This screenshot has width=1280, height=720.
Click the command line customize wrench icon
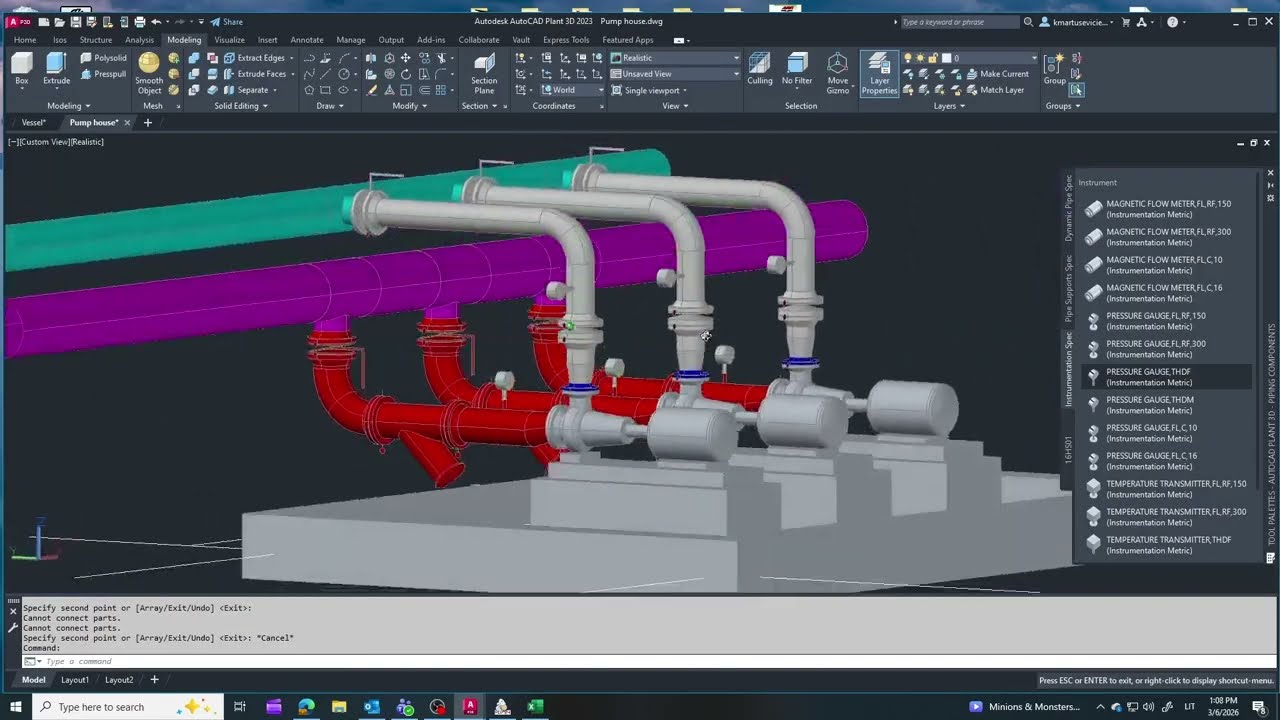[13, 629]
